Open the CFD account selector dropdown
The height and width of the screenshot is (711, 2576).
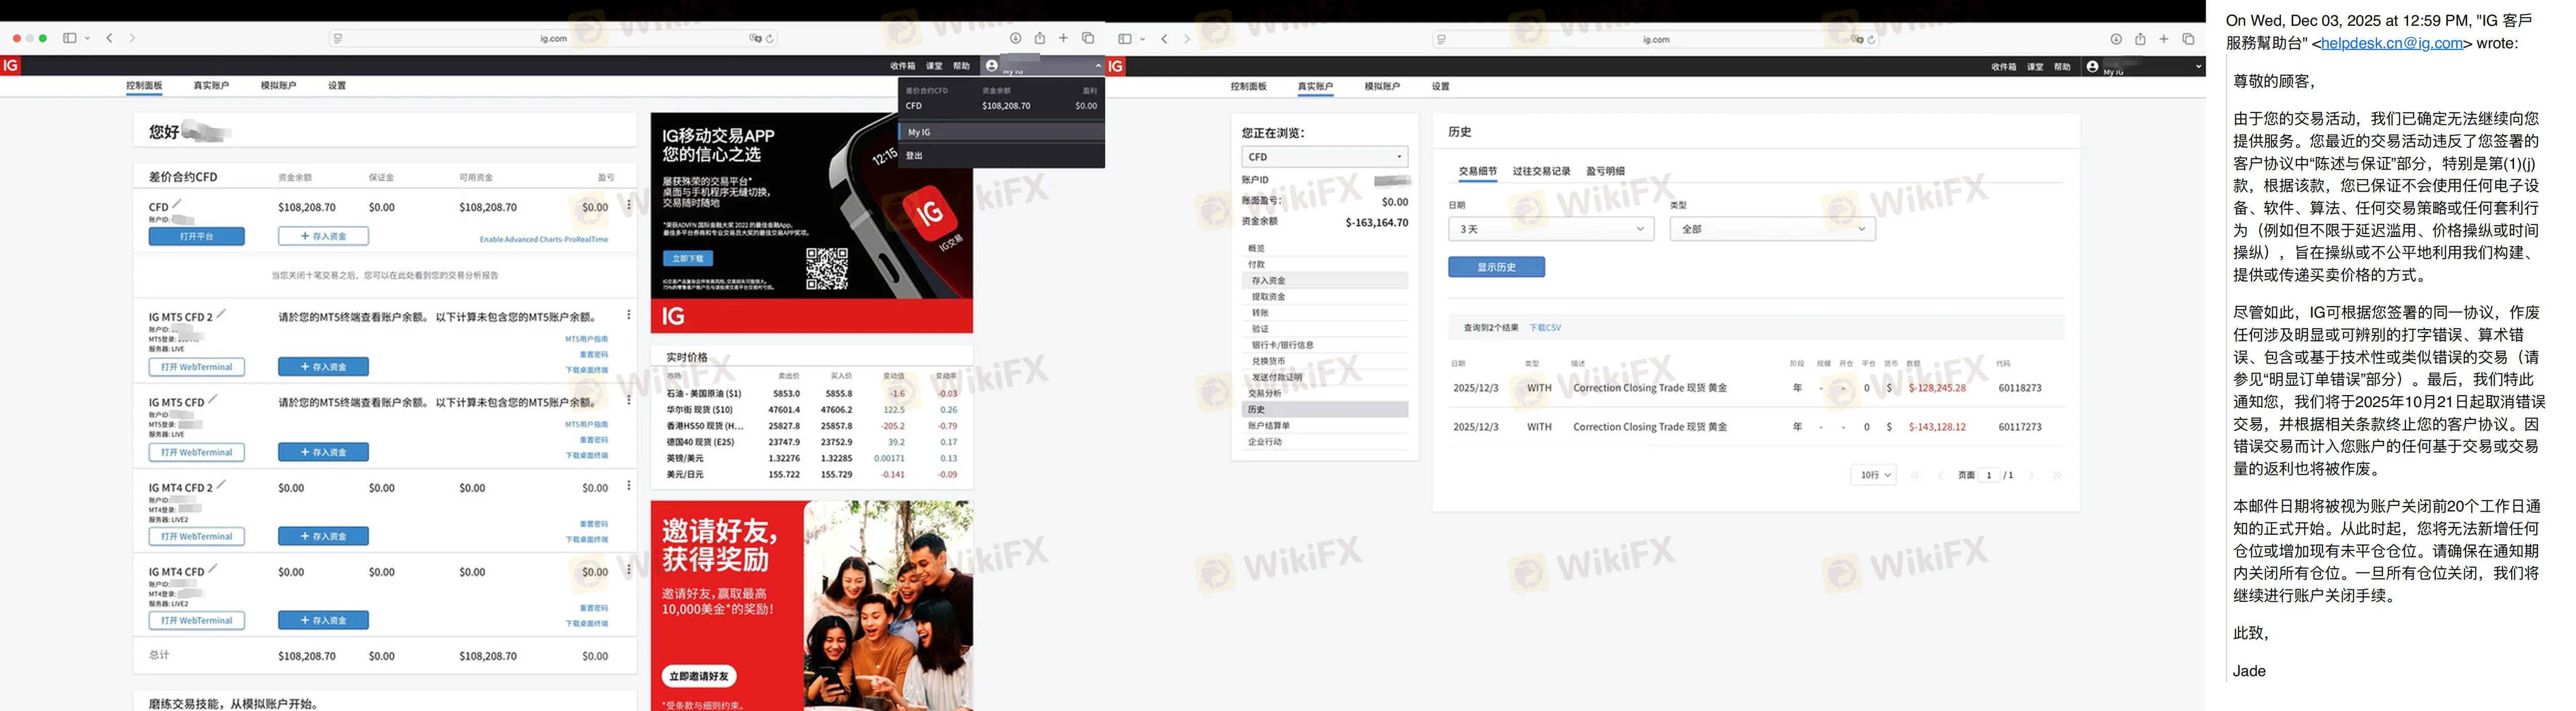click(x=1324, y=157)
